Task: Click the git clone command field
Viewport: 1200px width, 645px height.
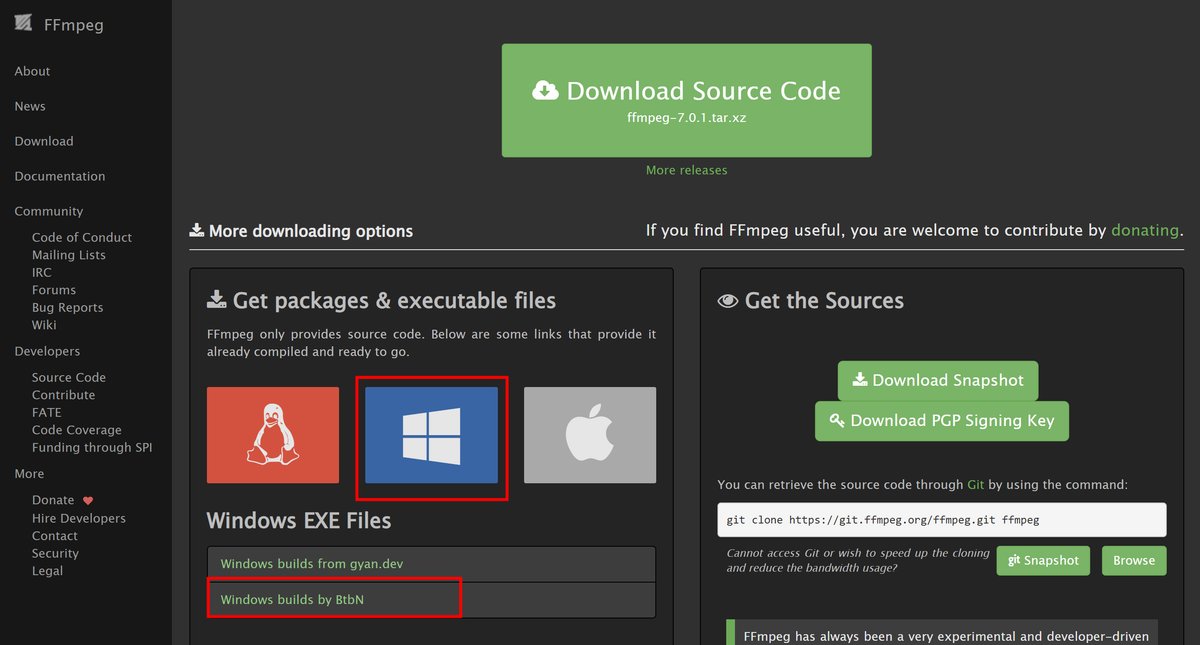Action: pyautogui.click(x=942, y=520)
